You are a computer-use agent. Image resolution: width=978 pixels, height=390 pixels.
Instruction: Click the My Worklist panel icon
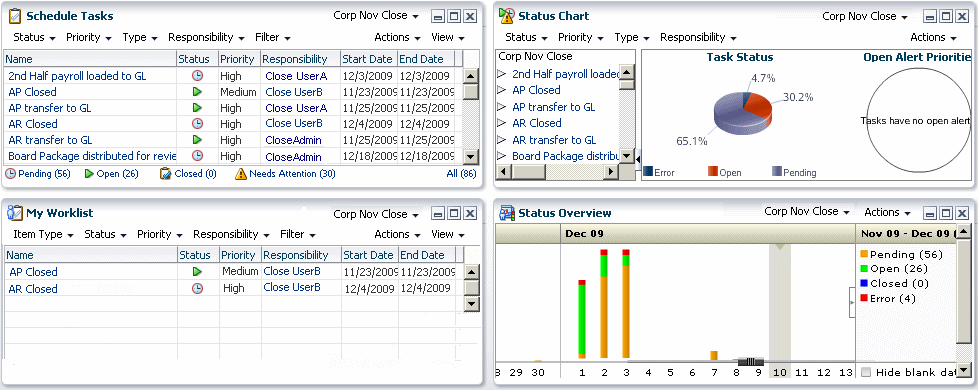[x=15, y=213]
